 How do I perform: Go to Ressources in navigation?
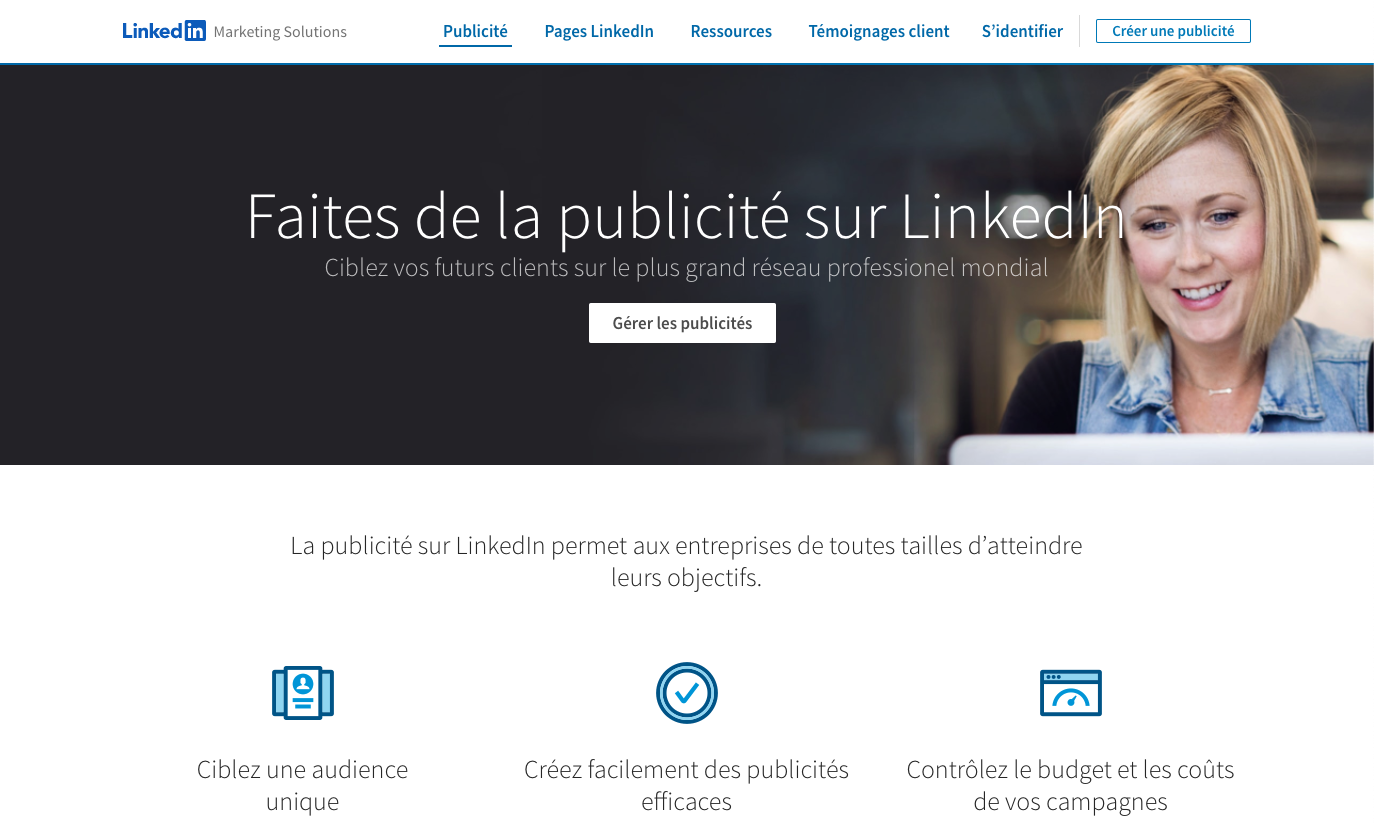point(731,31)
